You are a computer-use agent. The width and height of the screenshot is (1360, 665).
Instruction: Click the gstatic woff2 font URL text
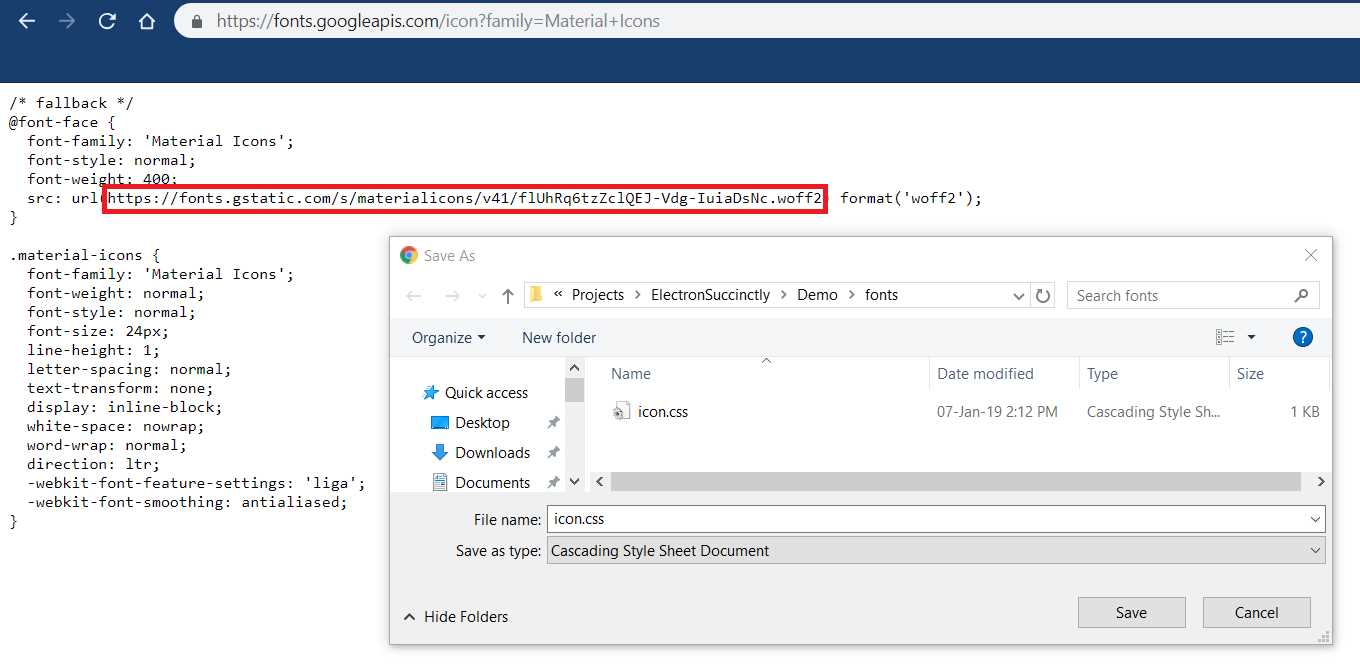464,199
